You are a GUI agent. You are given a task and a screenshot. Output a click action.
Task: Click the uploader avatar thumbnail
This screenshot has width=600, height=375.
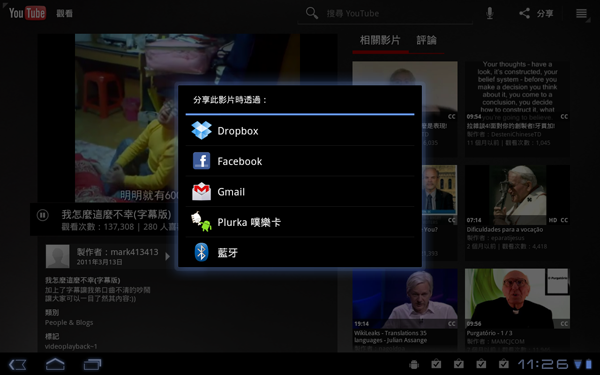click(57, 256)
